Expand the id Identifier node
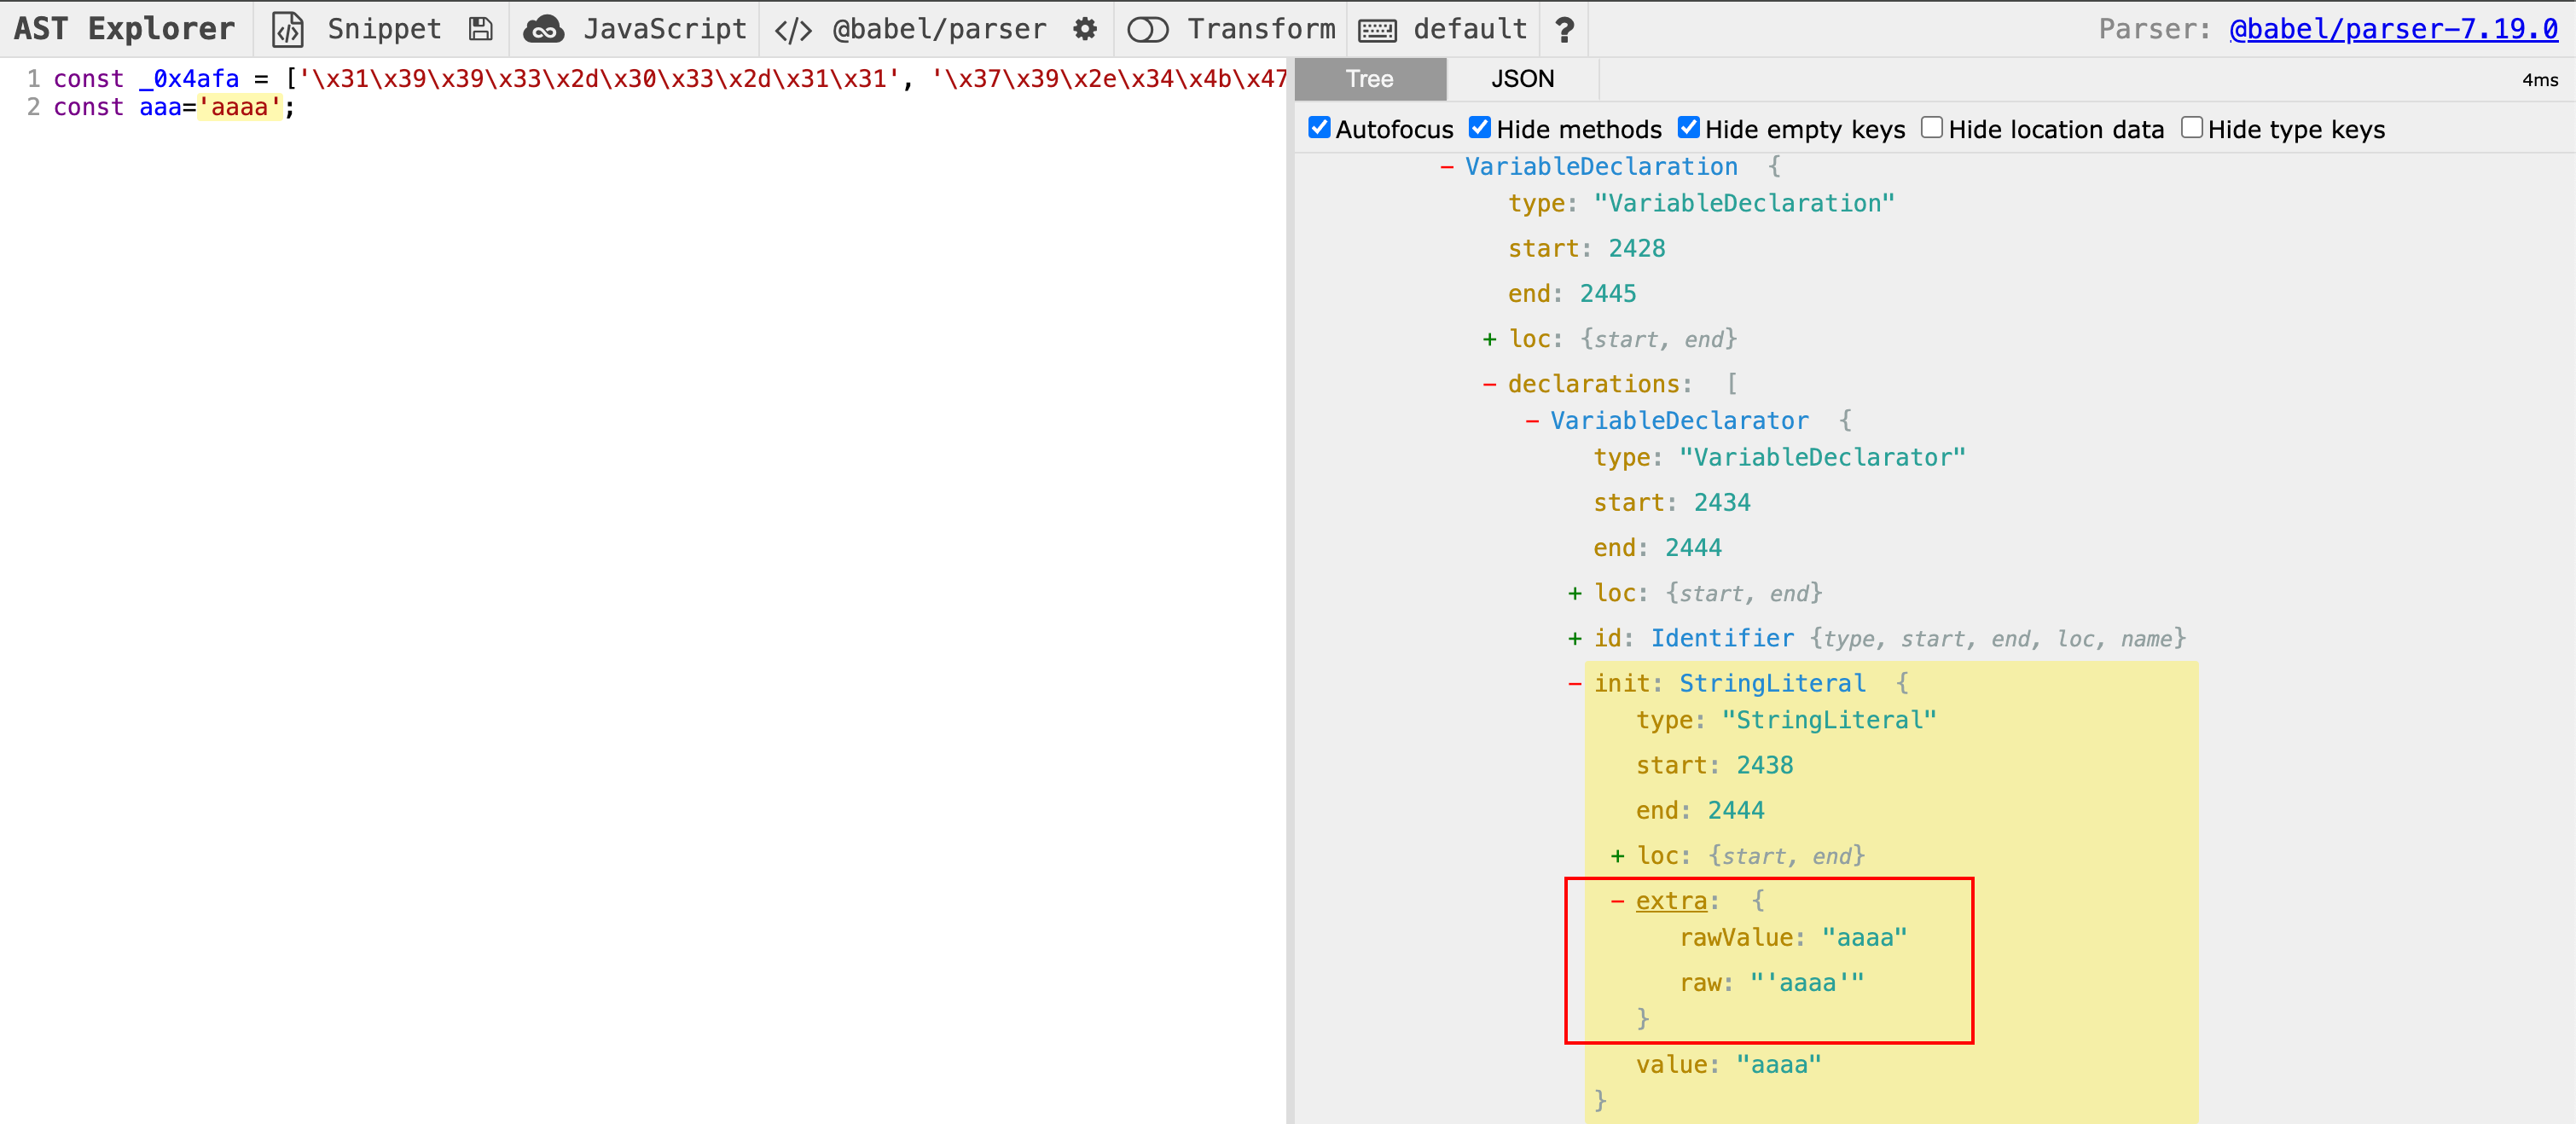Viewport: 2576px width, 1124px height. coord(1575,638)
